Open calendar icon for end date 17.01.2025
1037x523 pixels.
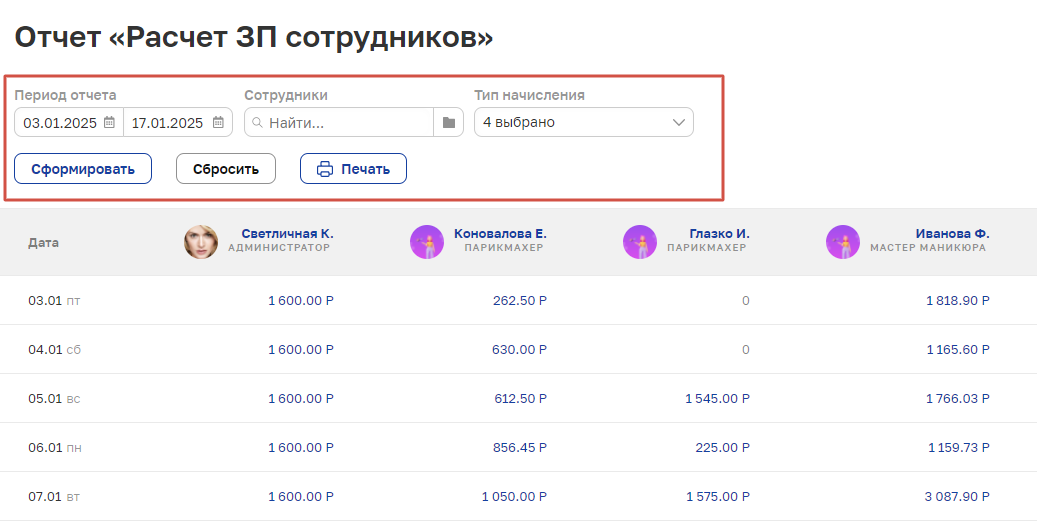pyautogui.click(x=218, y=122)
